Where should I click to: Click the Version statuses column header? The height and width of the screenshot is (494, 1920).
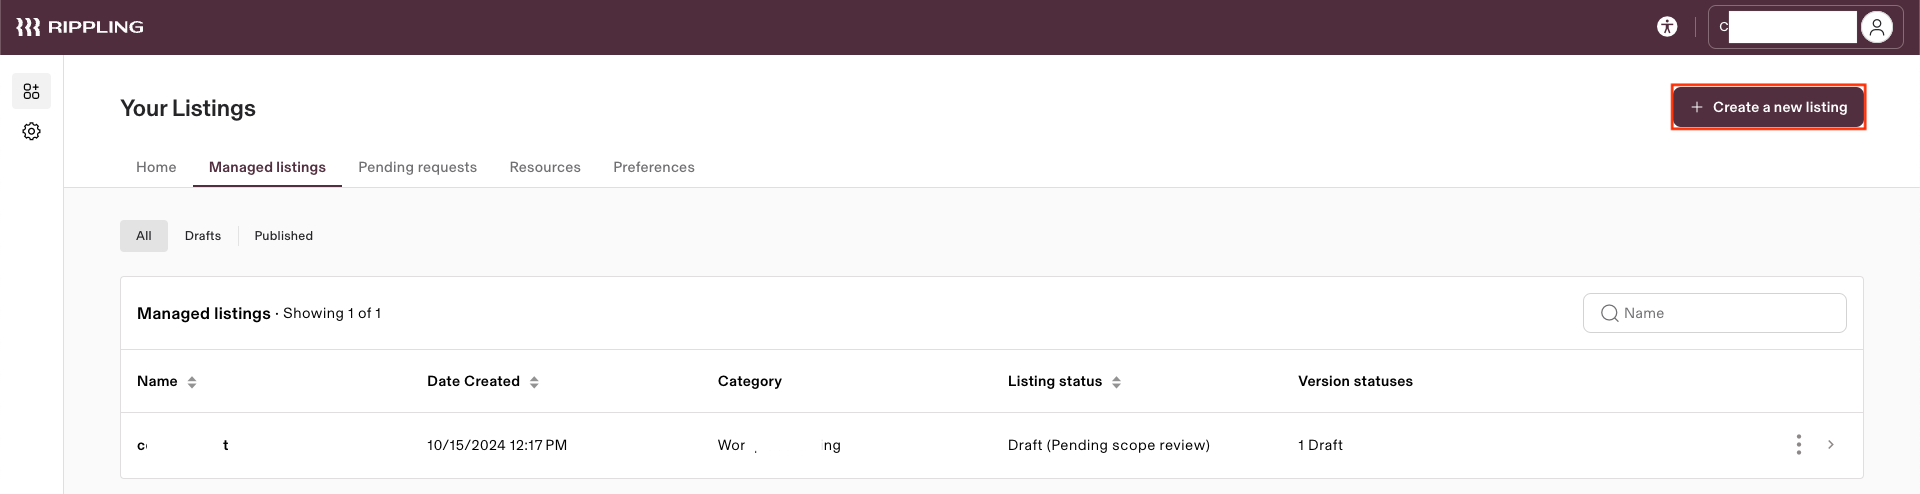pyautogui.click(x=1355, y=381)
